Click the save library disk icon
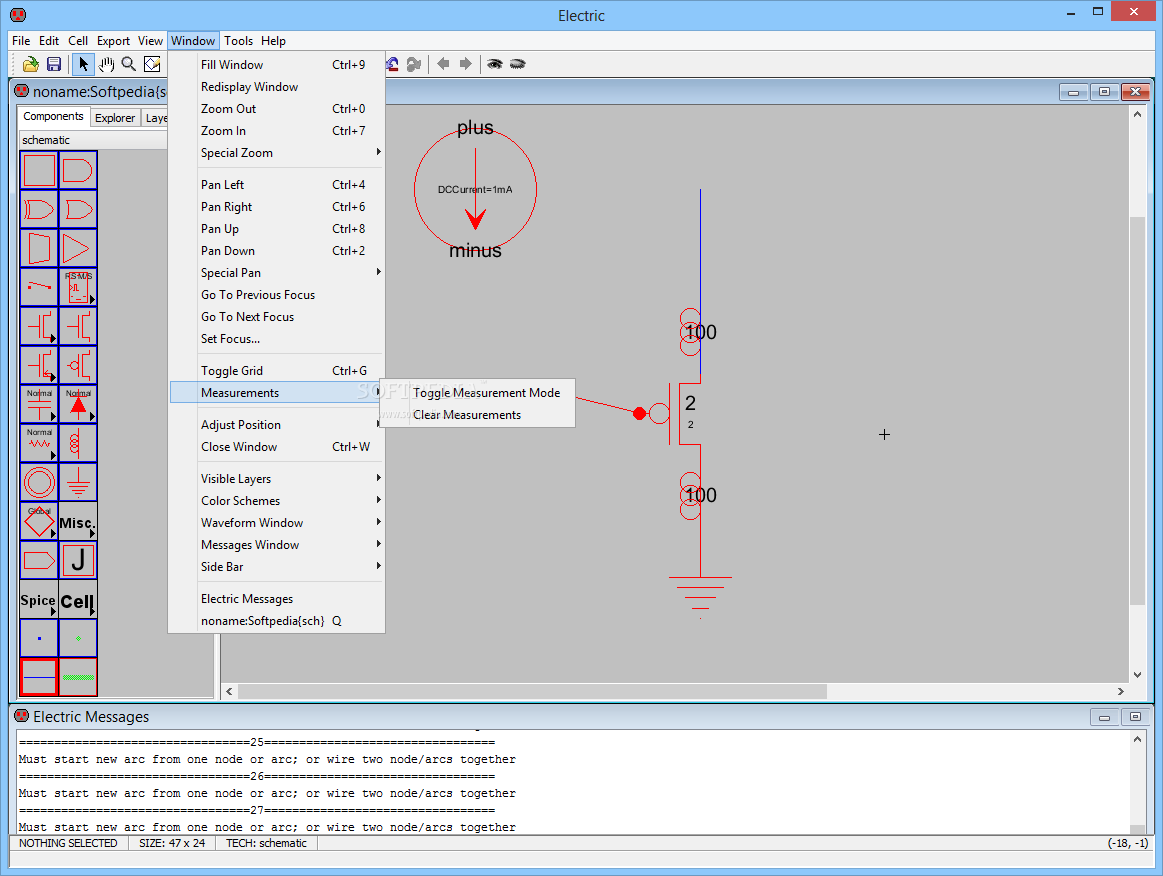1163x876 pixels. click(x=53, y=65)
